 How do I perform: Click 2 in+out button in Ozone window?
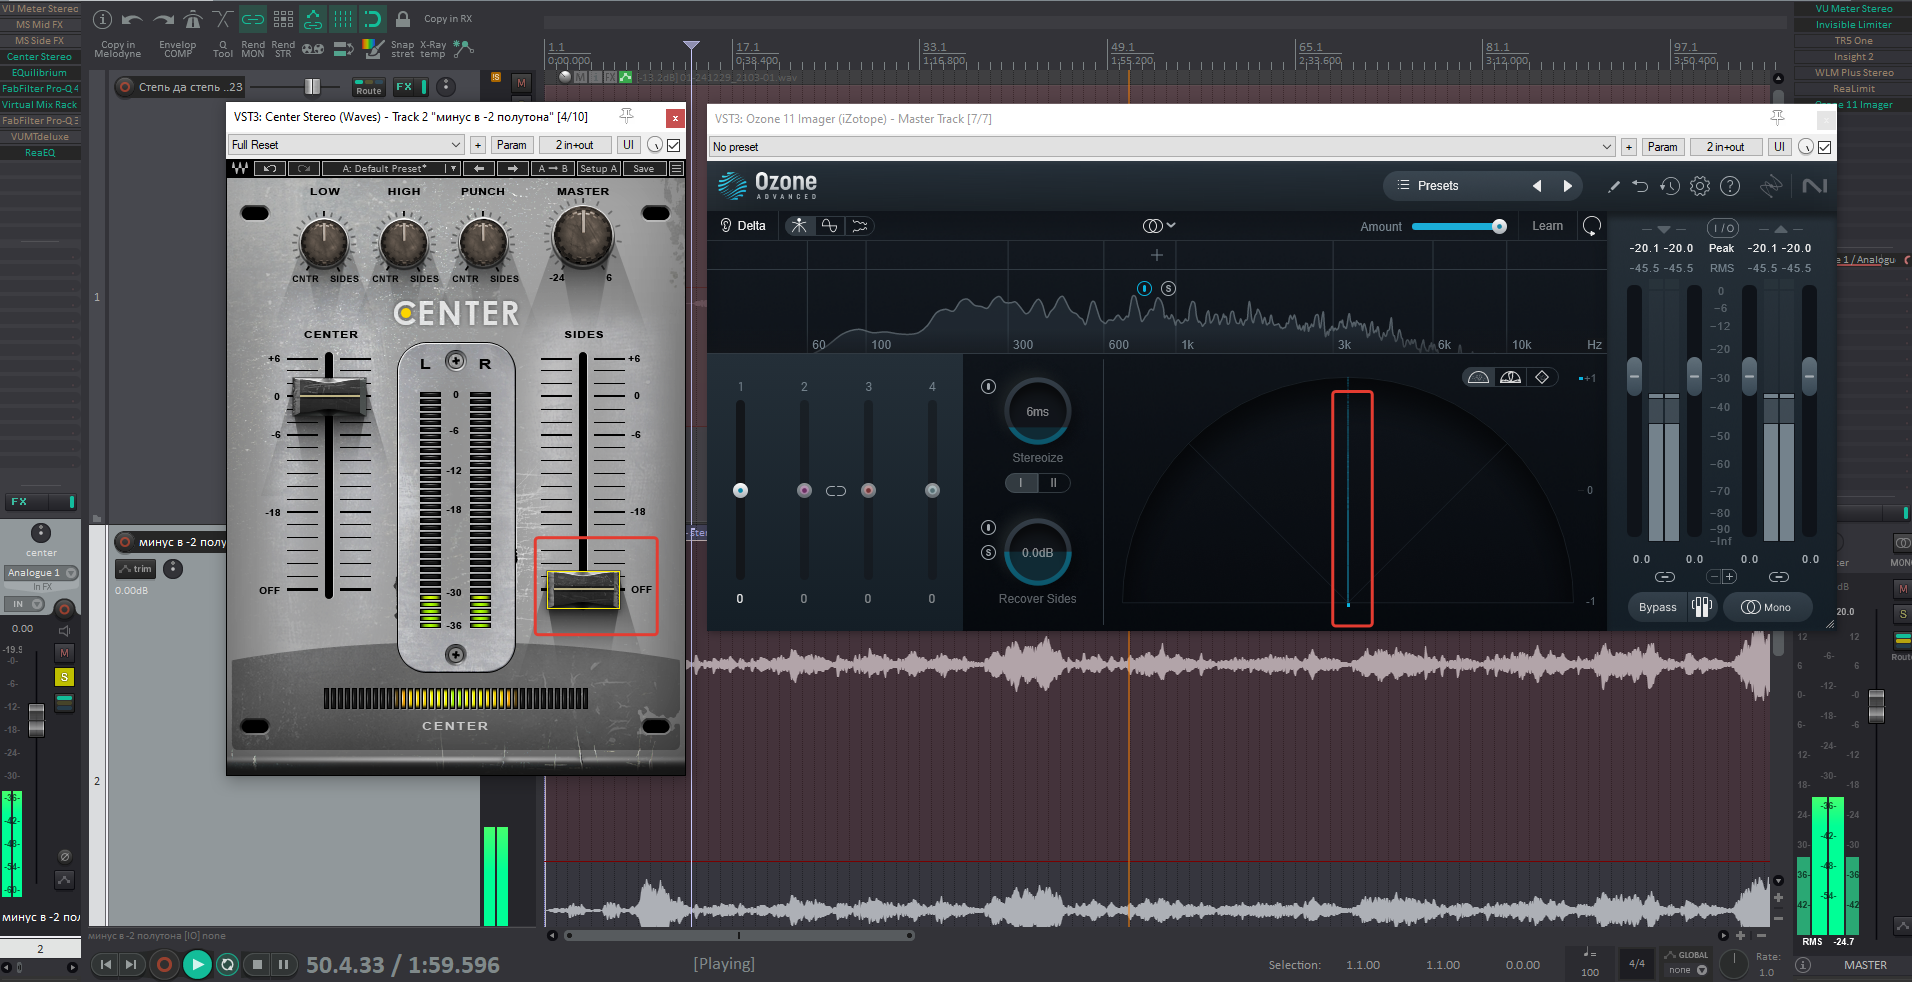tap(1725, 147)
